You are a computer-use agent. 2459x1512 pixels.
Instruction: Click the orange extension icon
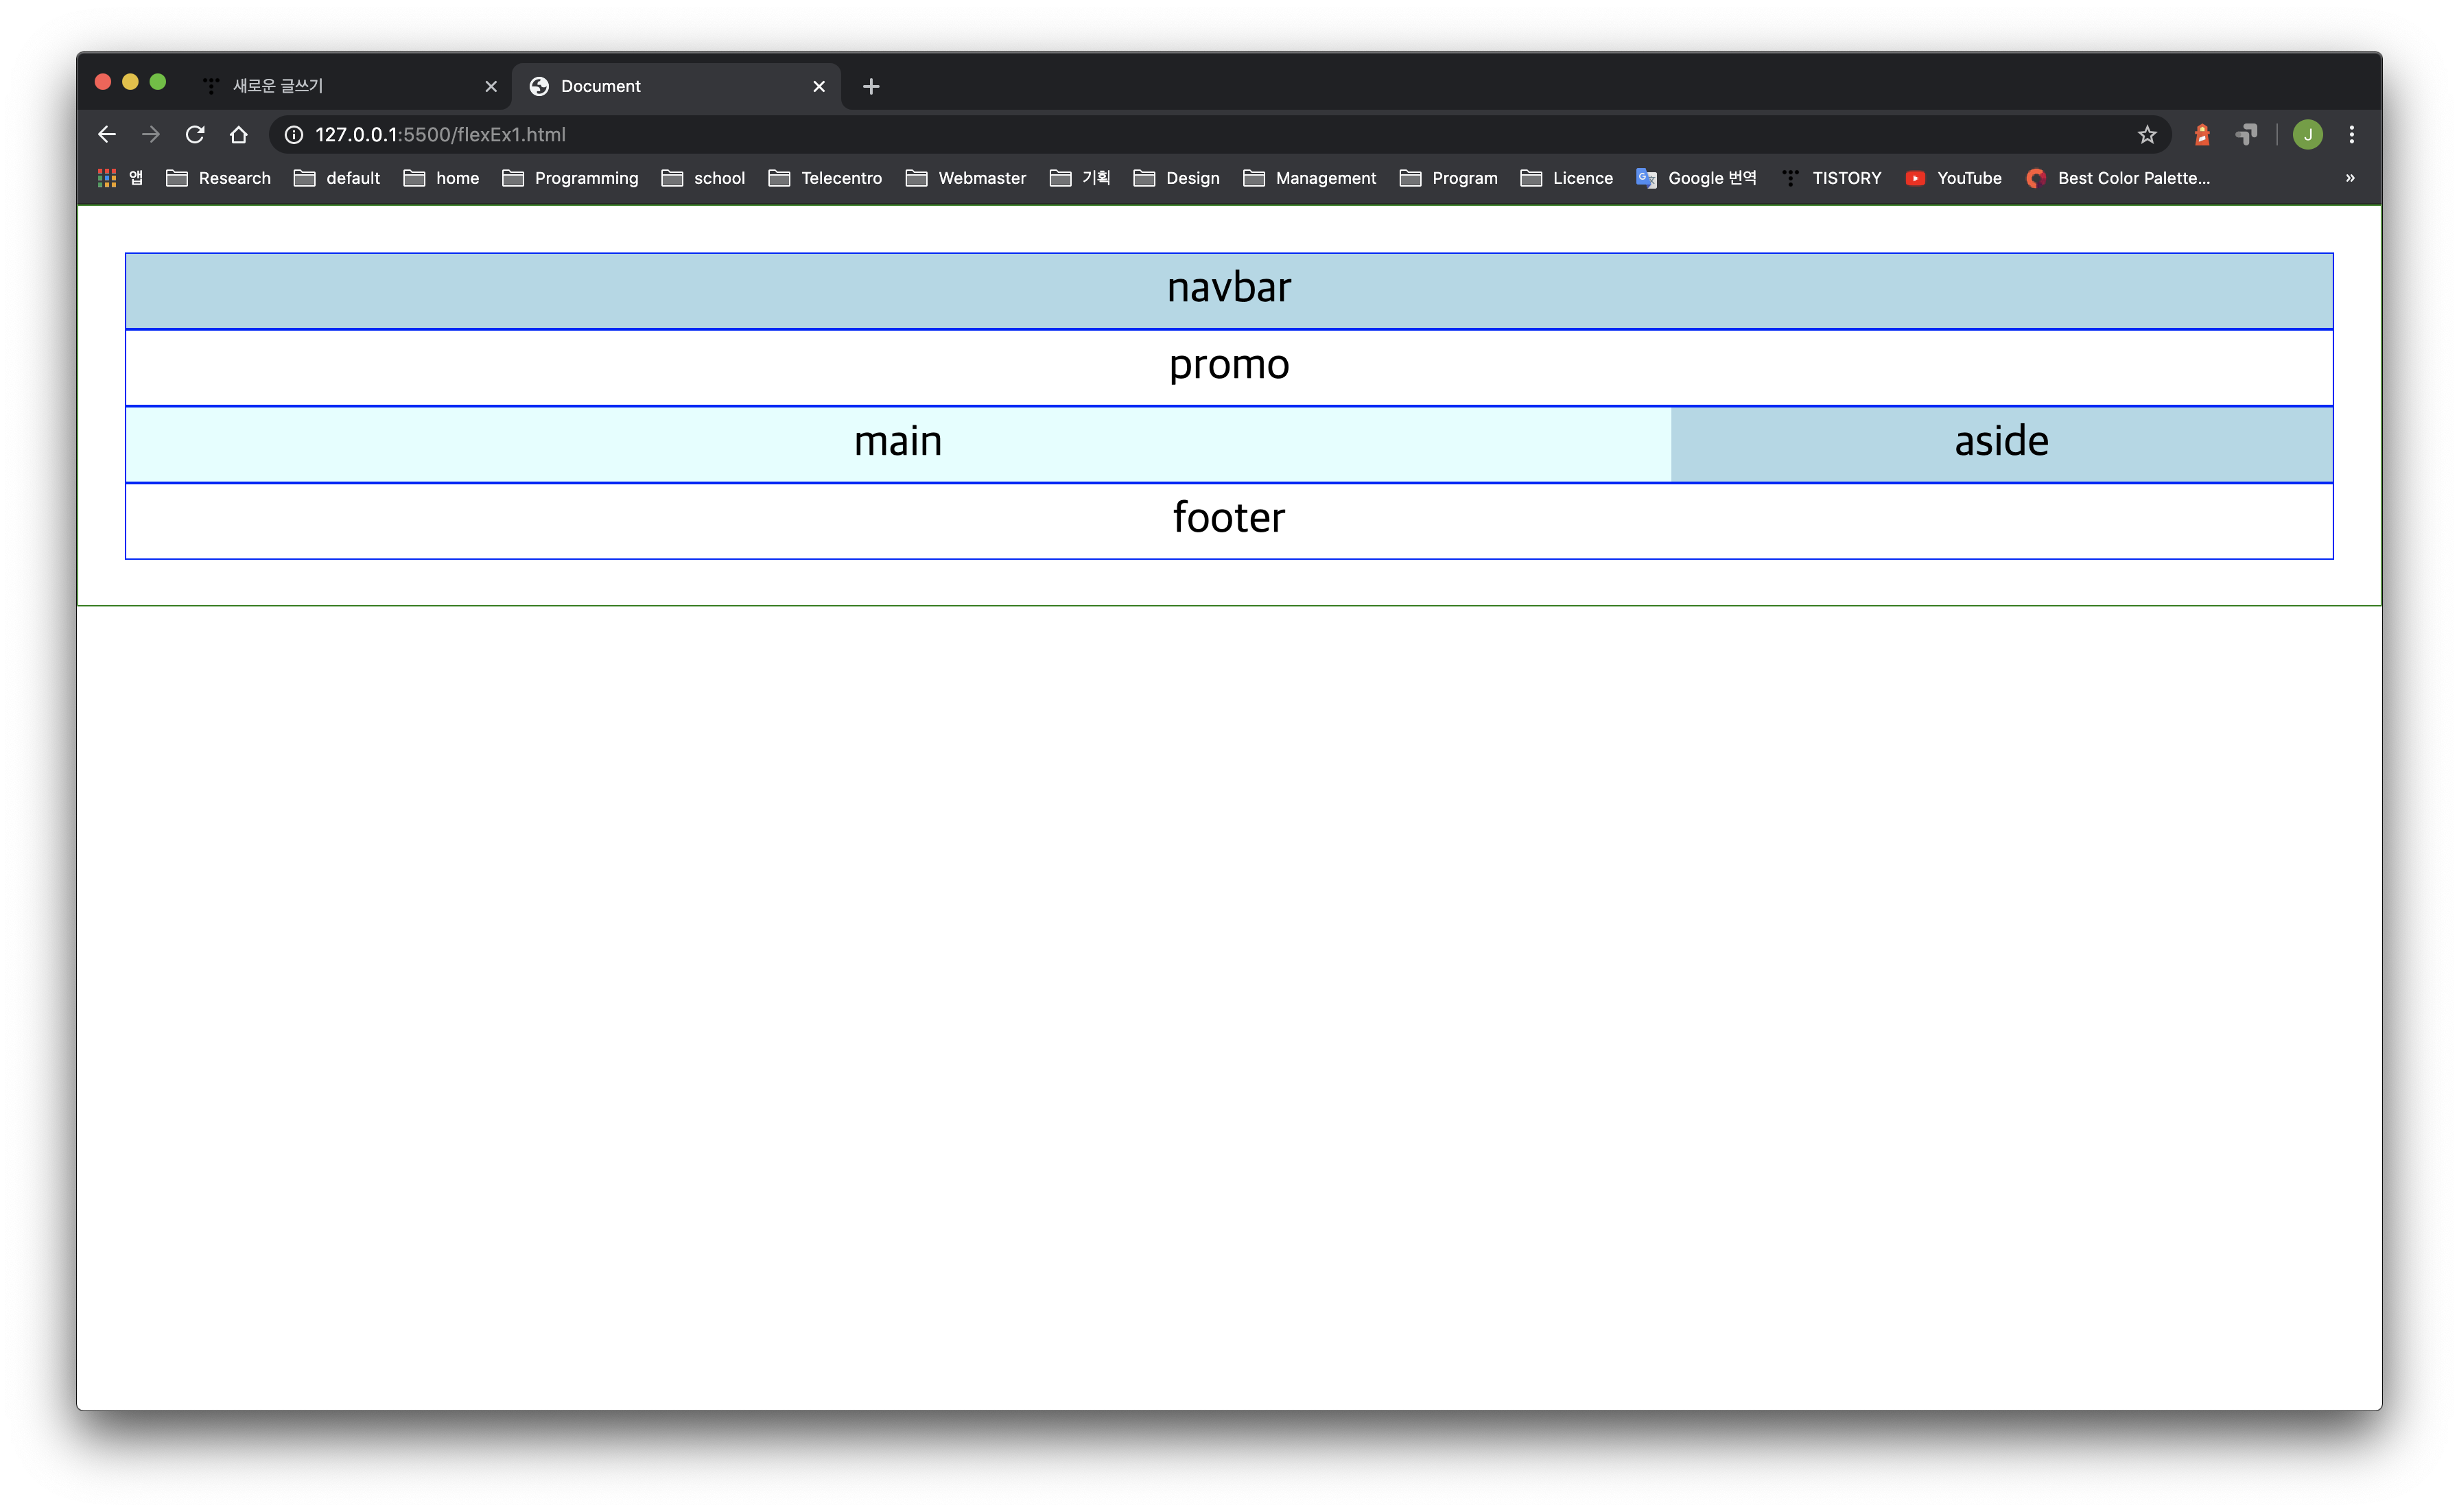coord(2201,134)
